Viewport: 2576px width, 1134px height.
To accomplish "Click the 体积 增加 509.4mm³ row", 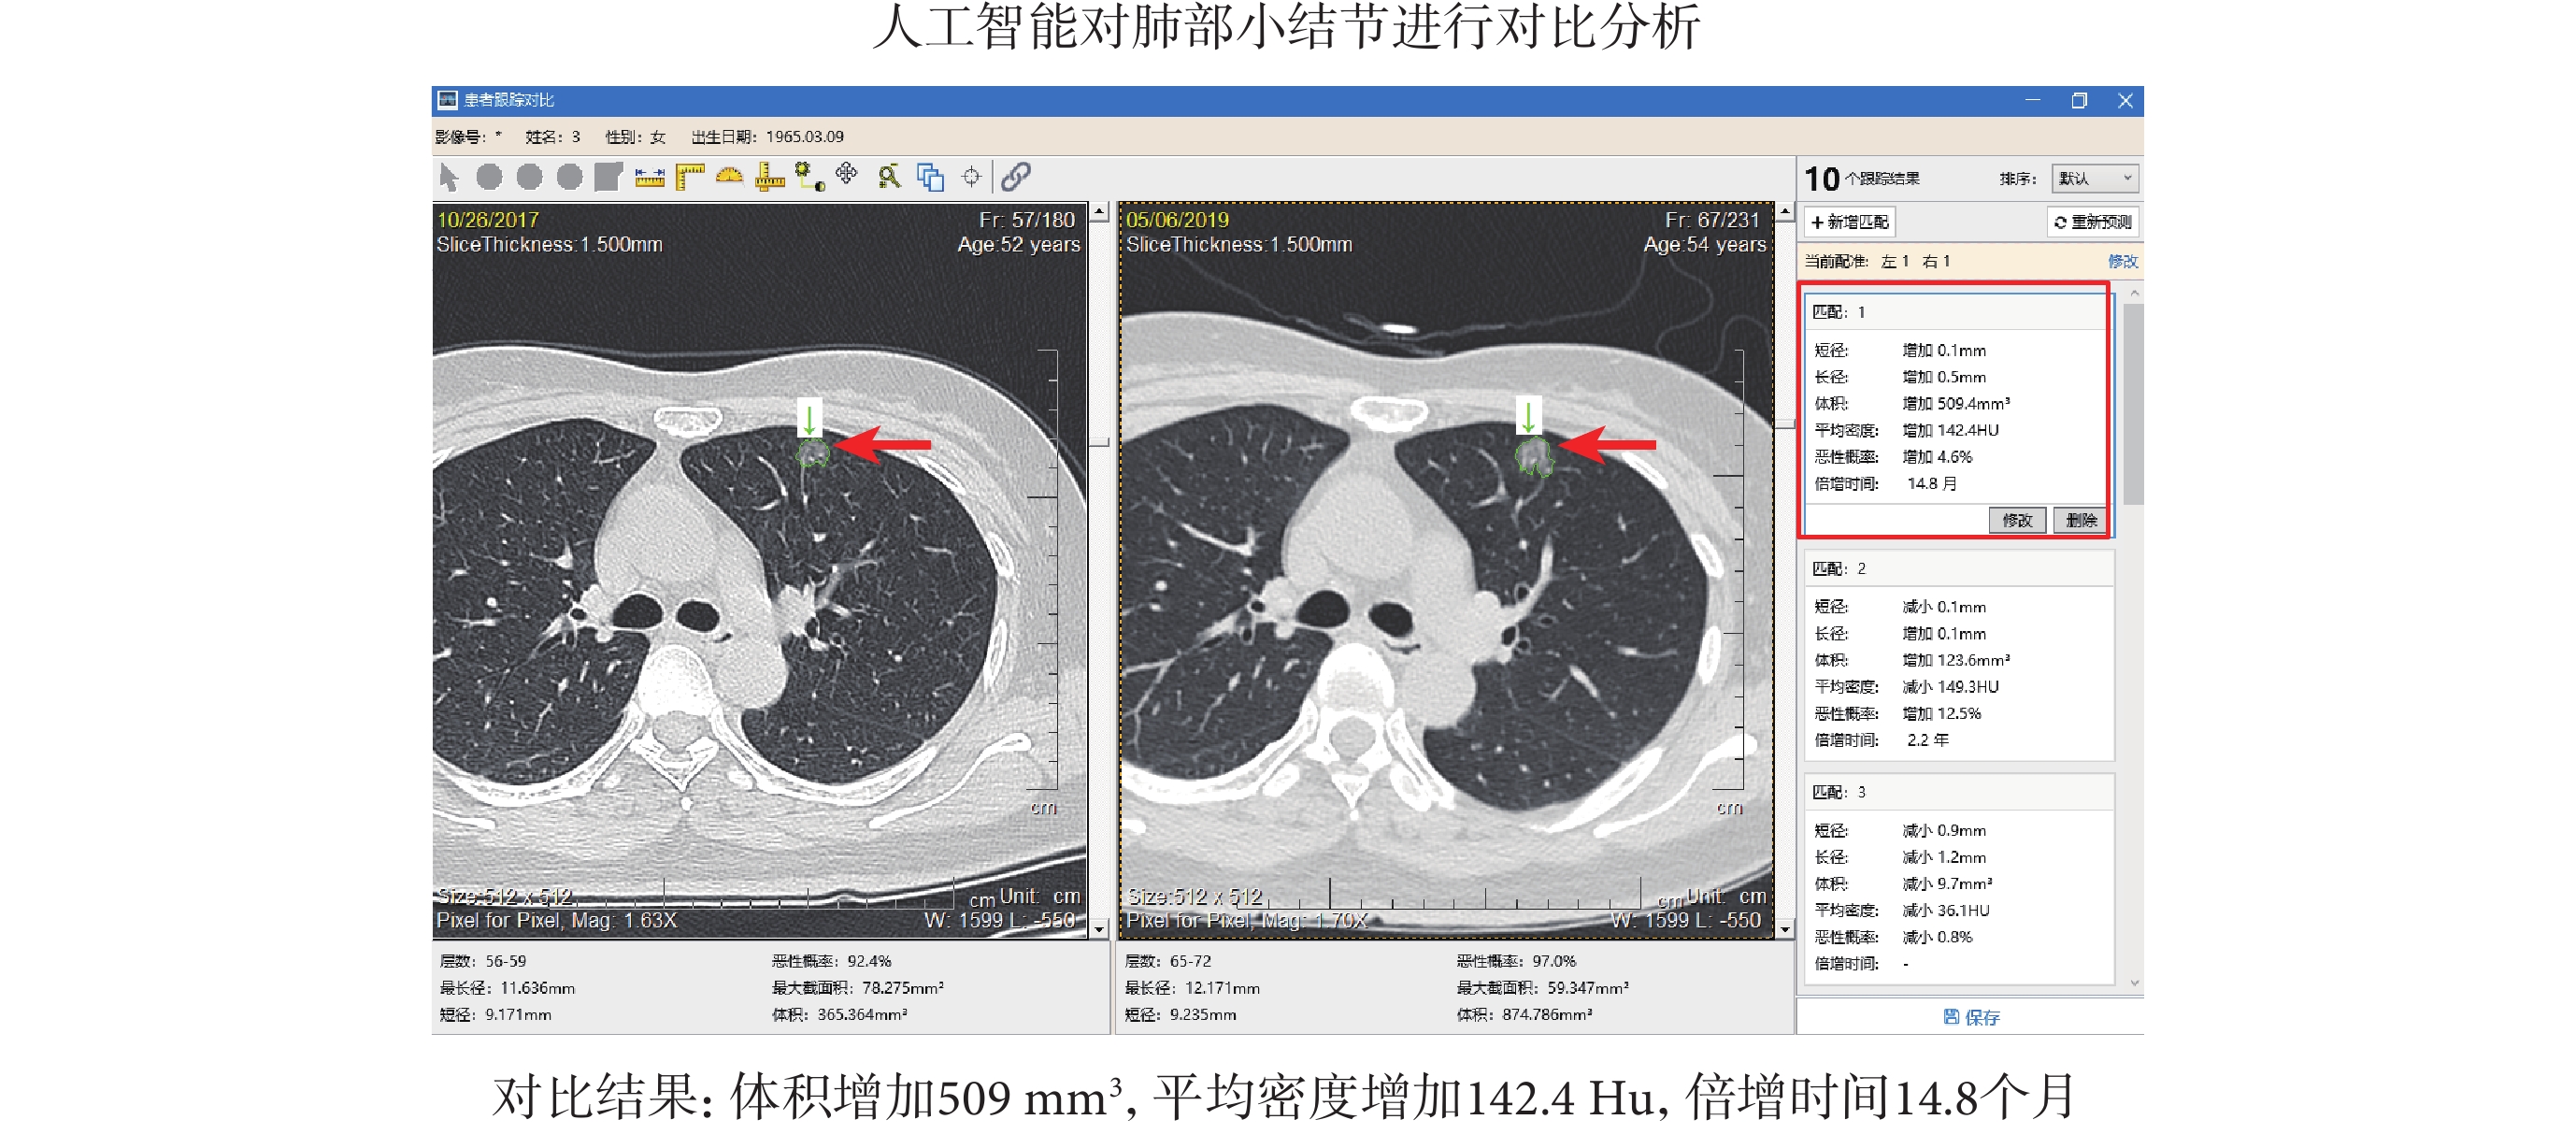I will [x=1911, y=404].
